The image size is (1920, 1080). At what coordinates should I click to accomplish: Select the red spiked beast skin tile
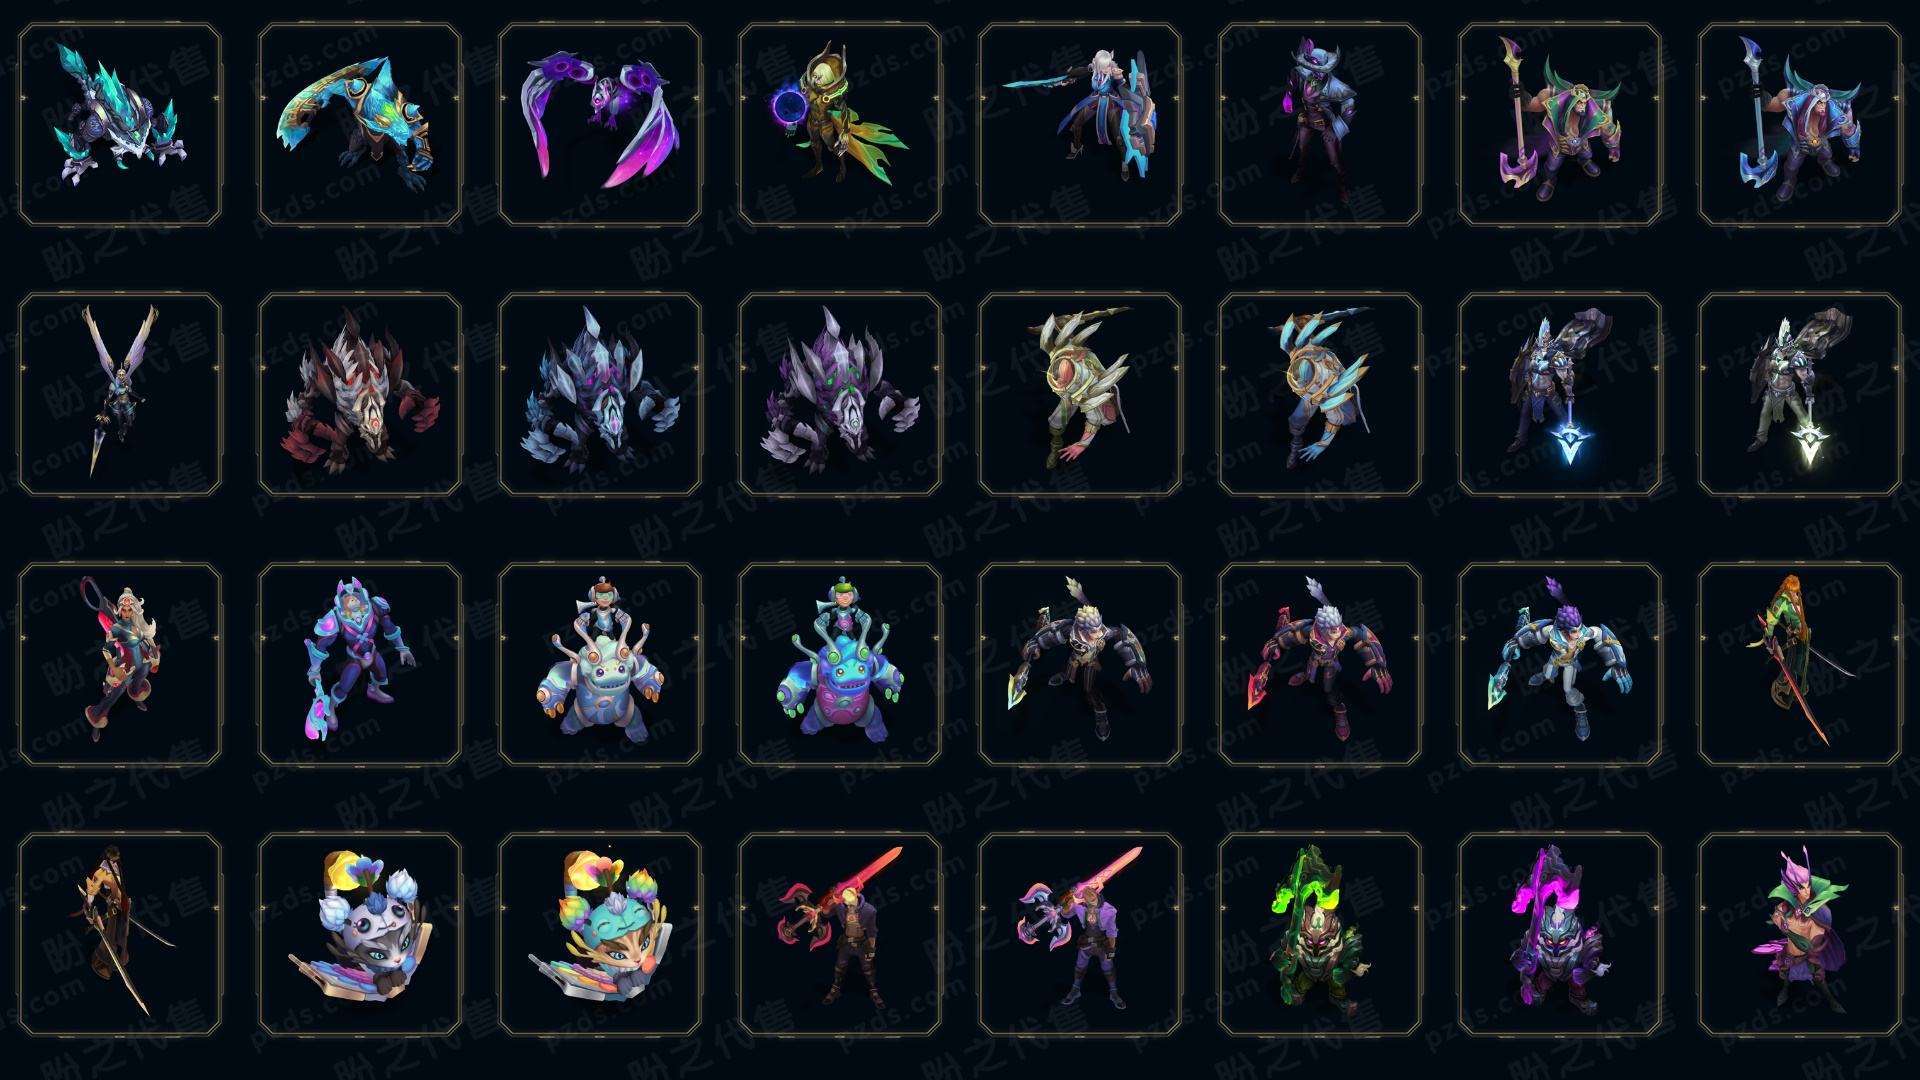click(360, 394)
